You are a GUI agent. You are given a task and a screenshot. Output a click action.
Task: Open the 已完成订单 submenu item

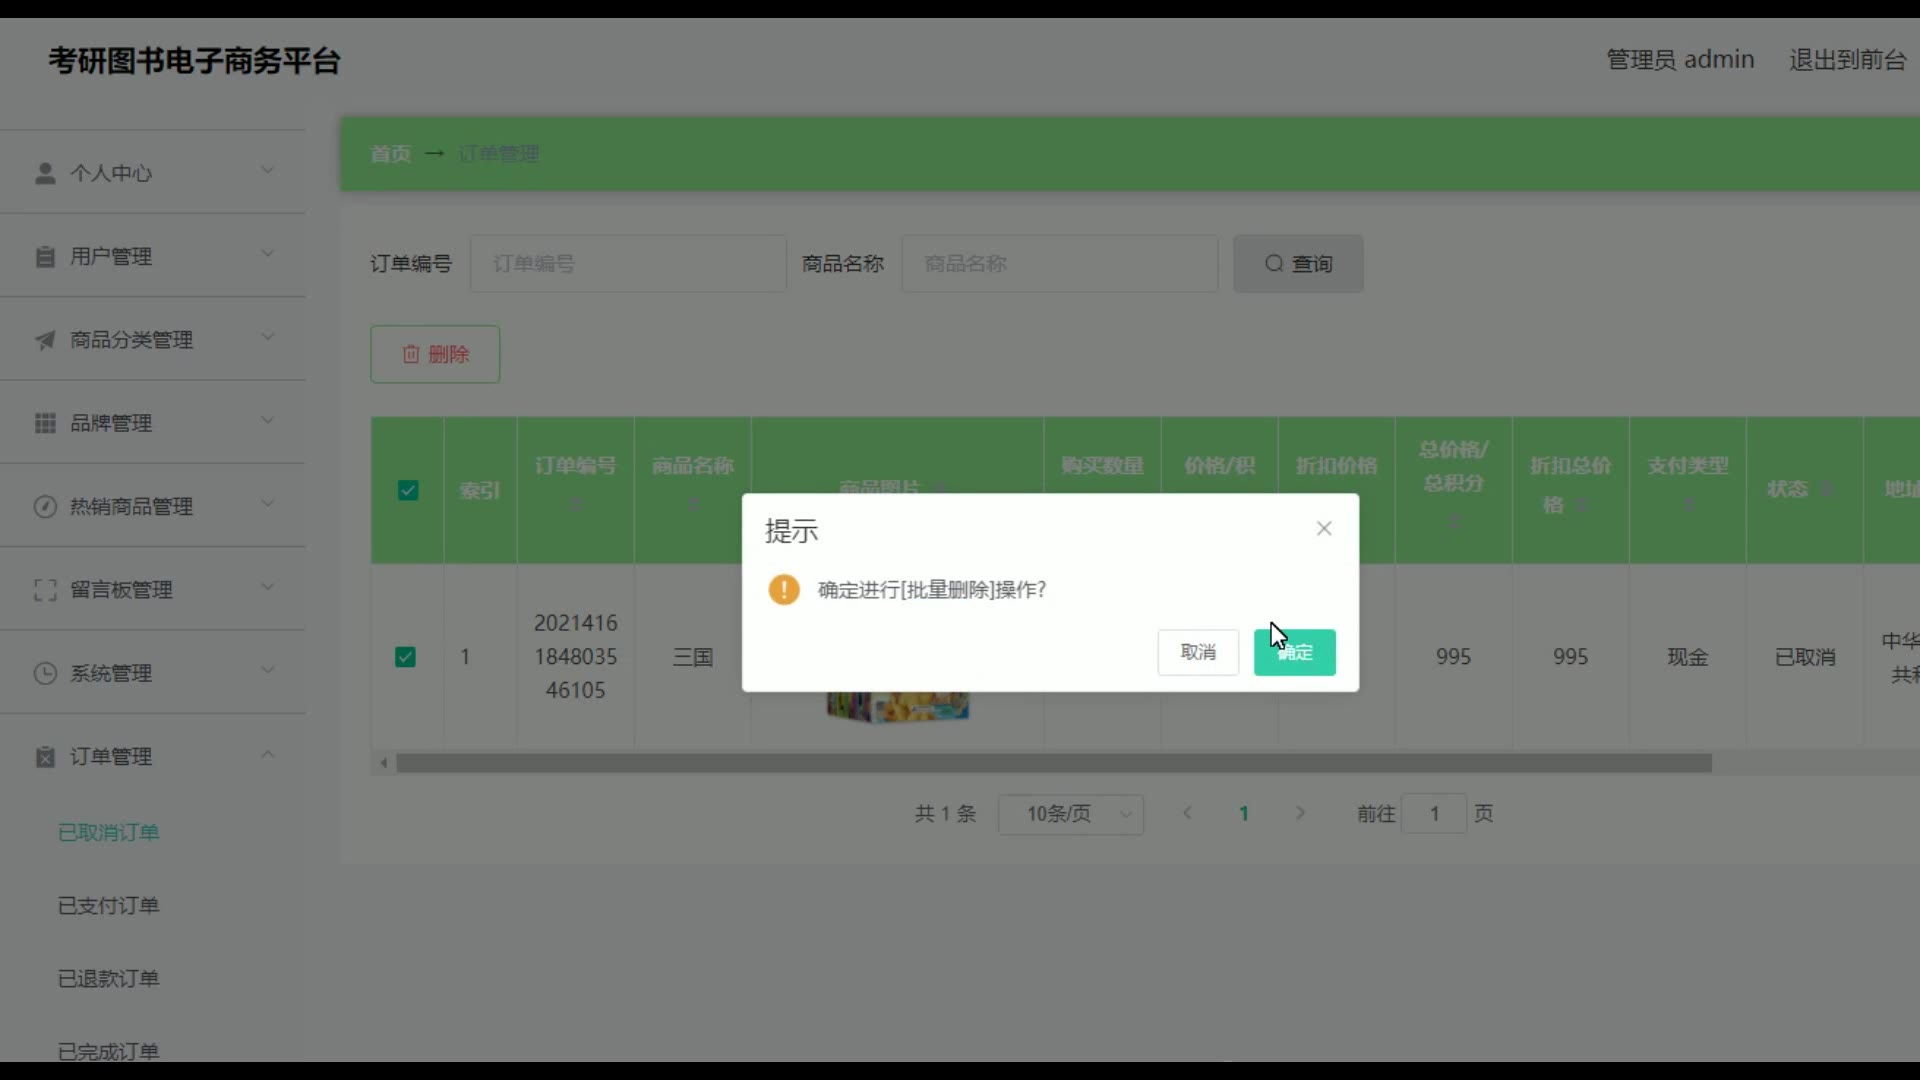108,1051
